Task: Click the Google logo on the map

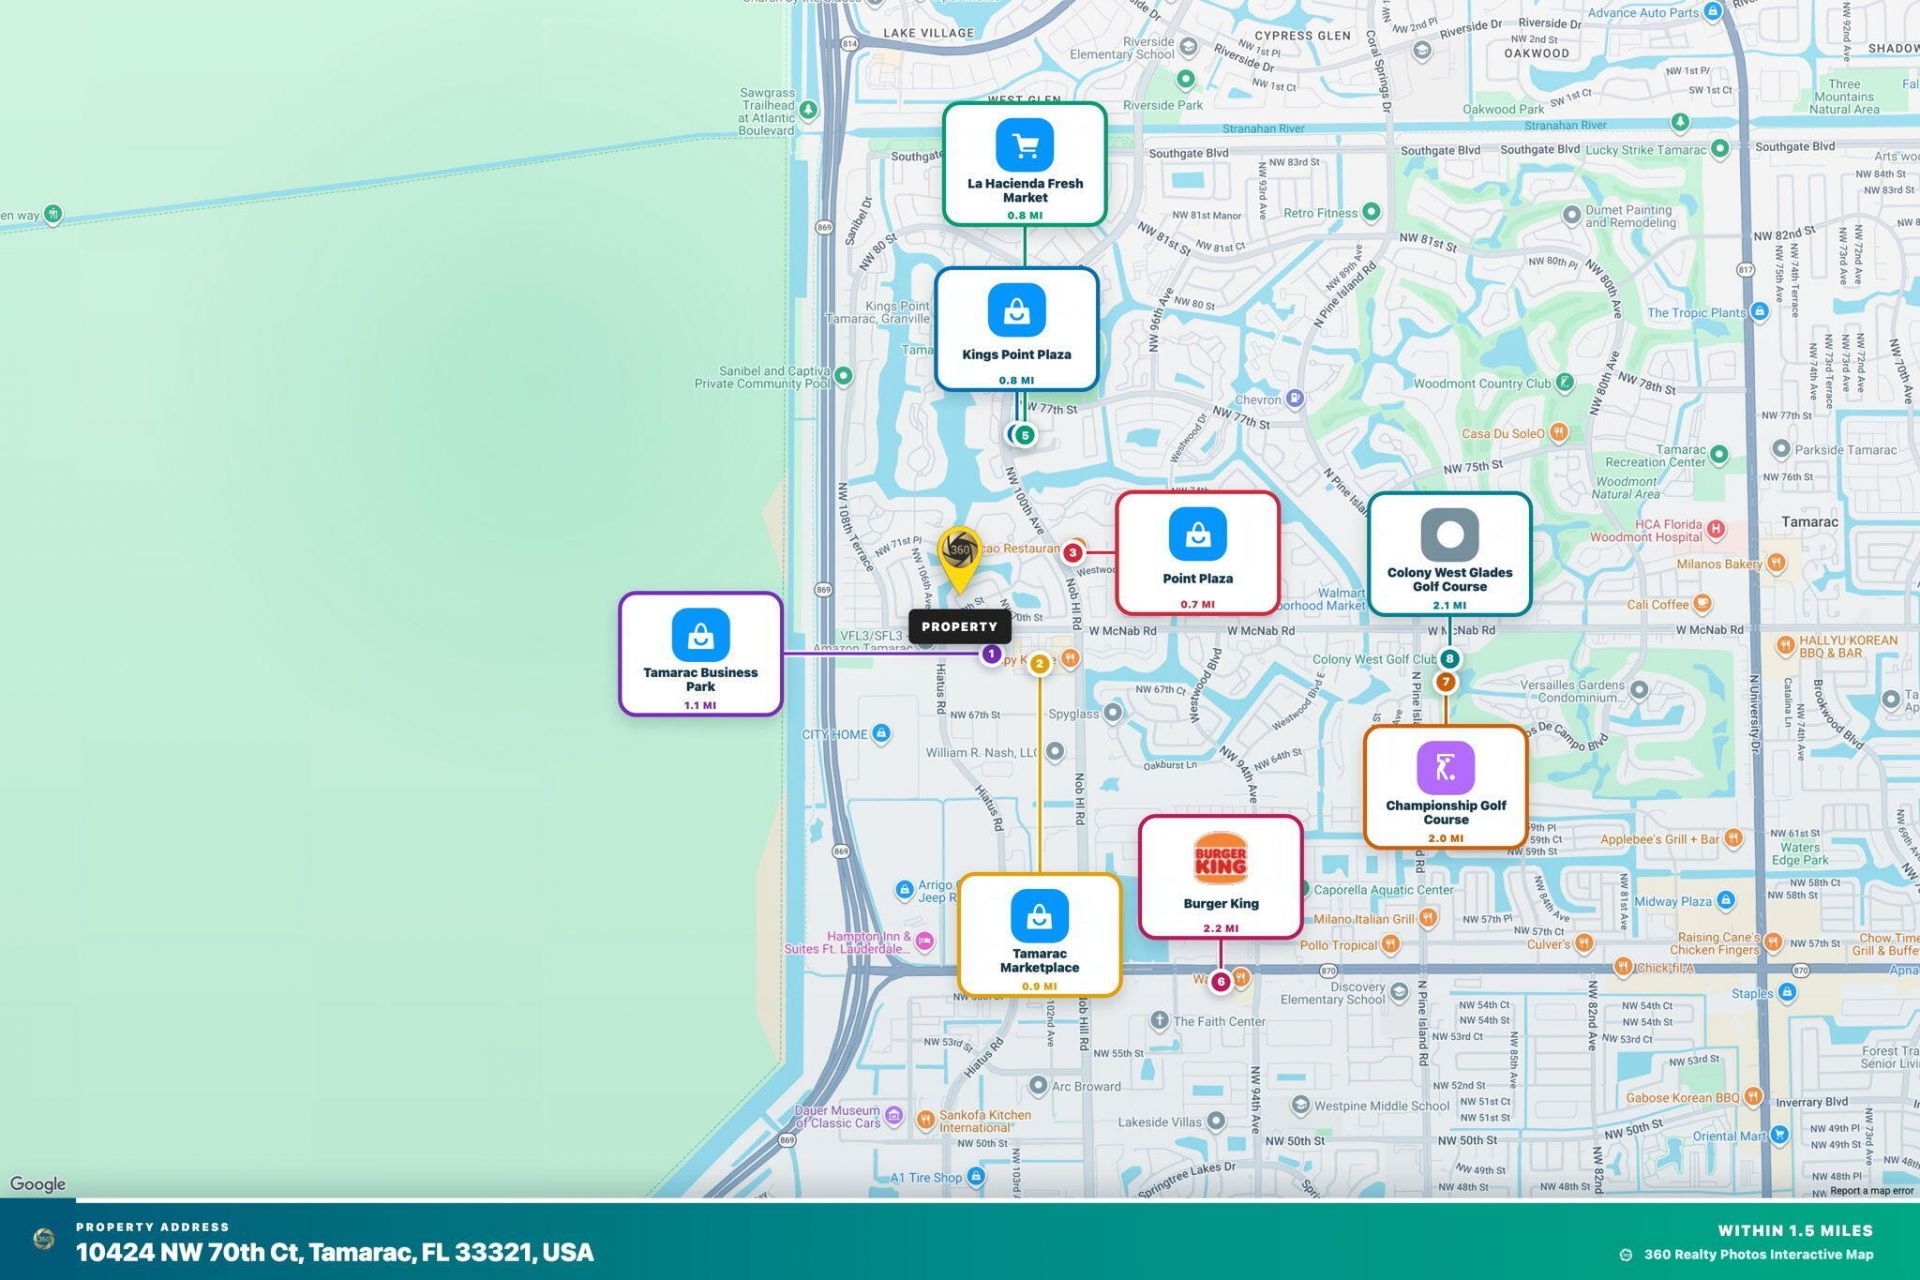Action: coord(38,1184)
